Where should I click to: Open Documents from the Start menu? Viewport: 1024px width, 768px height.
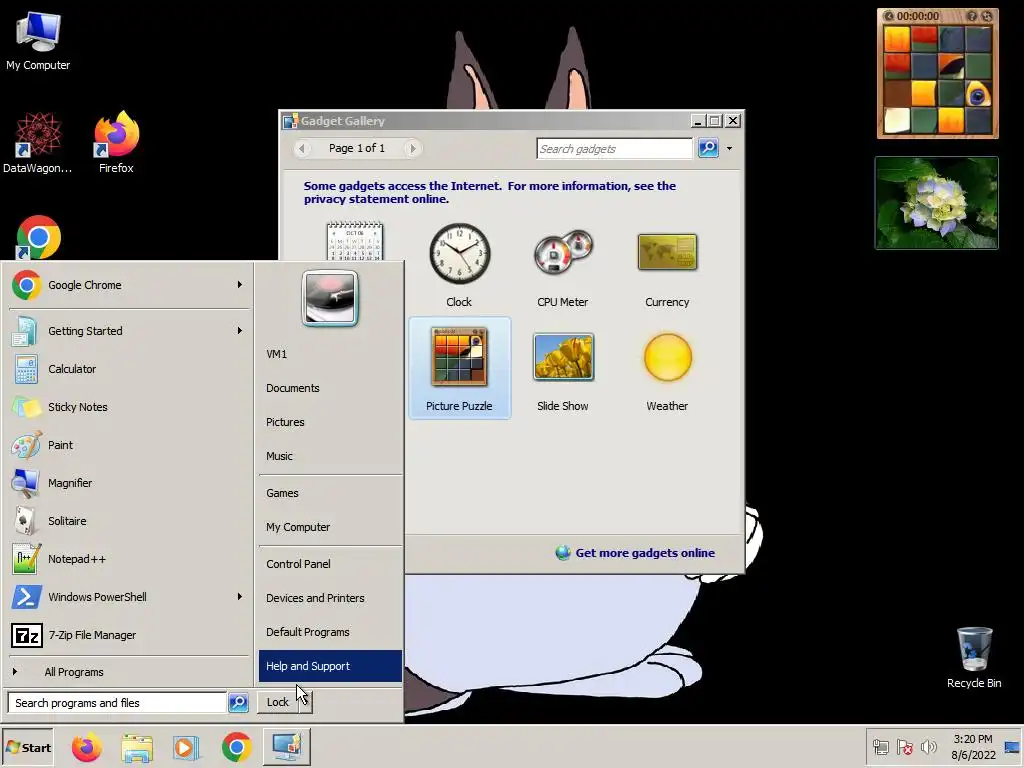[x=330, y=388]
